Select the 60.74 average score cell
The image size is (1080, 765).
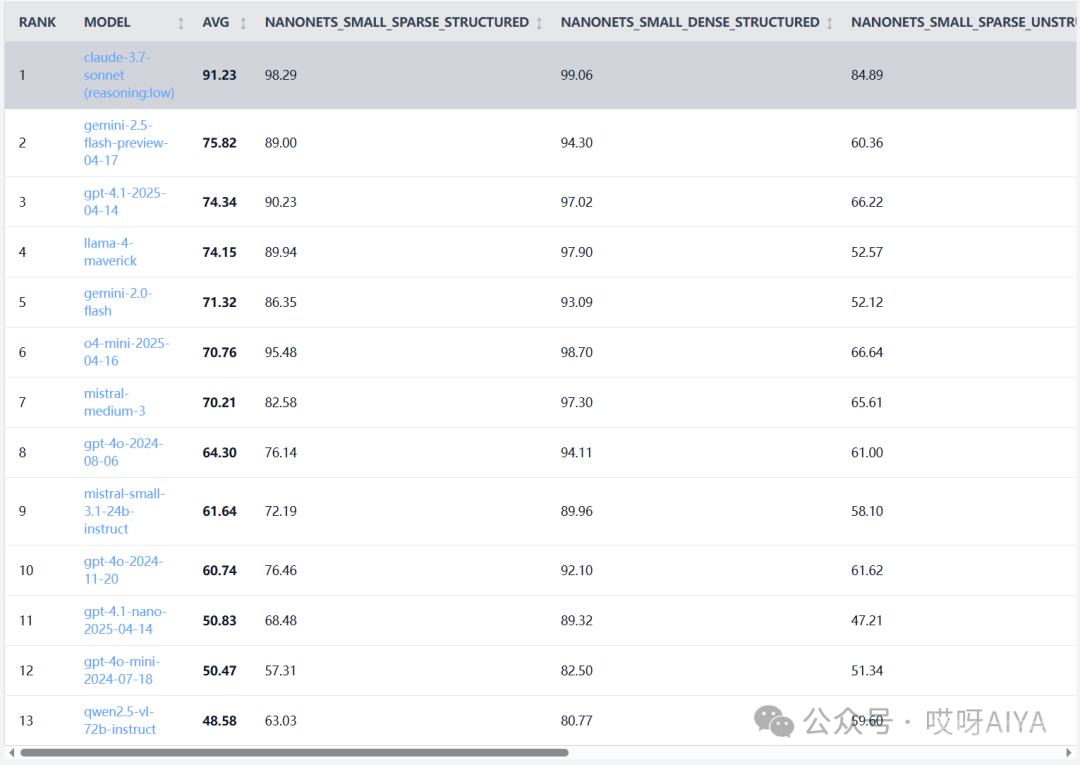(x=220, y=570)
